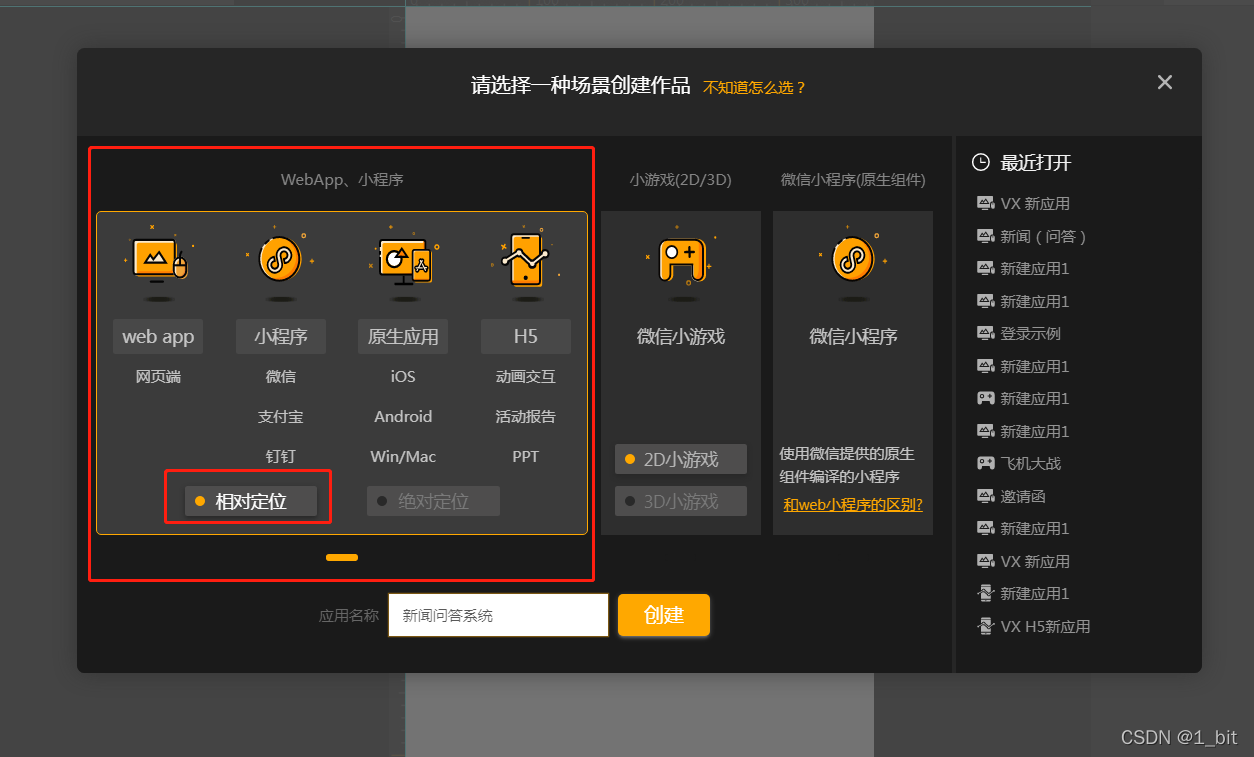Open the 新建应用1 entry with H5 phone icon
This screenshot has width=1254, height=757.
pyautogui.click(x=1023, y=593)
